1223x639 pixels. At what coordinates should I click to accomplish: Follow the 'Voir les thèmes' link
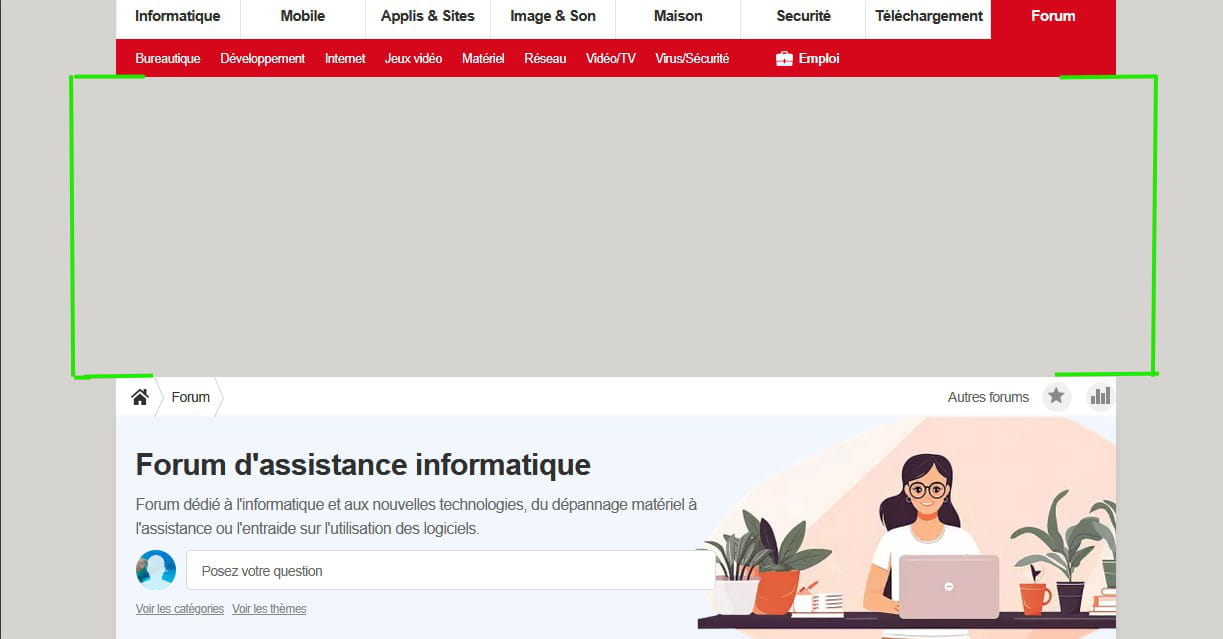[x=269, y=609]
